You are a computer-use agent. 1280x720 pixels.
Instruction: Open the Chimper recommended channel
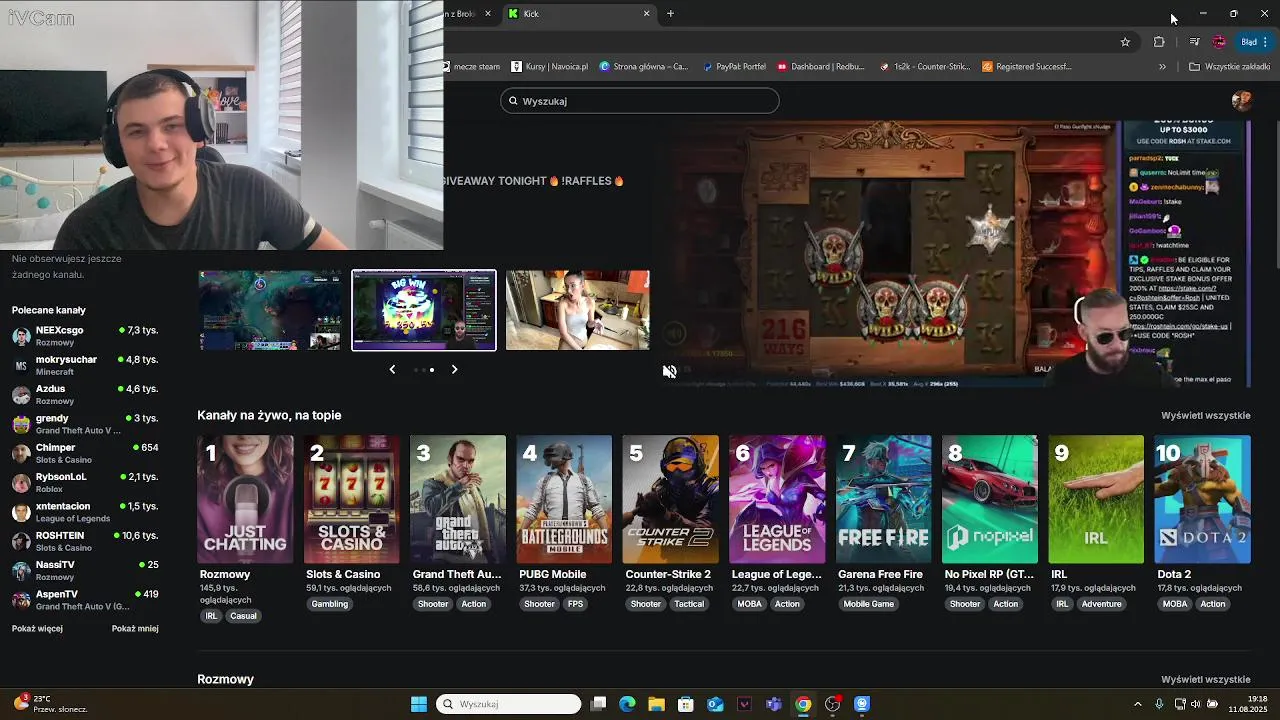[85, 453]
